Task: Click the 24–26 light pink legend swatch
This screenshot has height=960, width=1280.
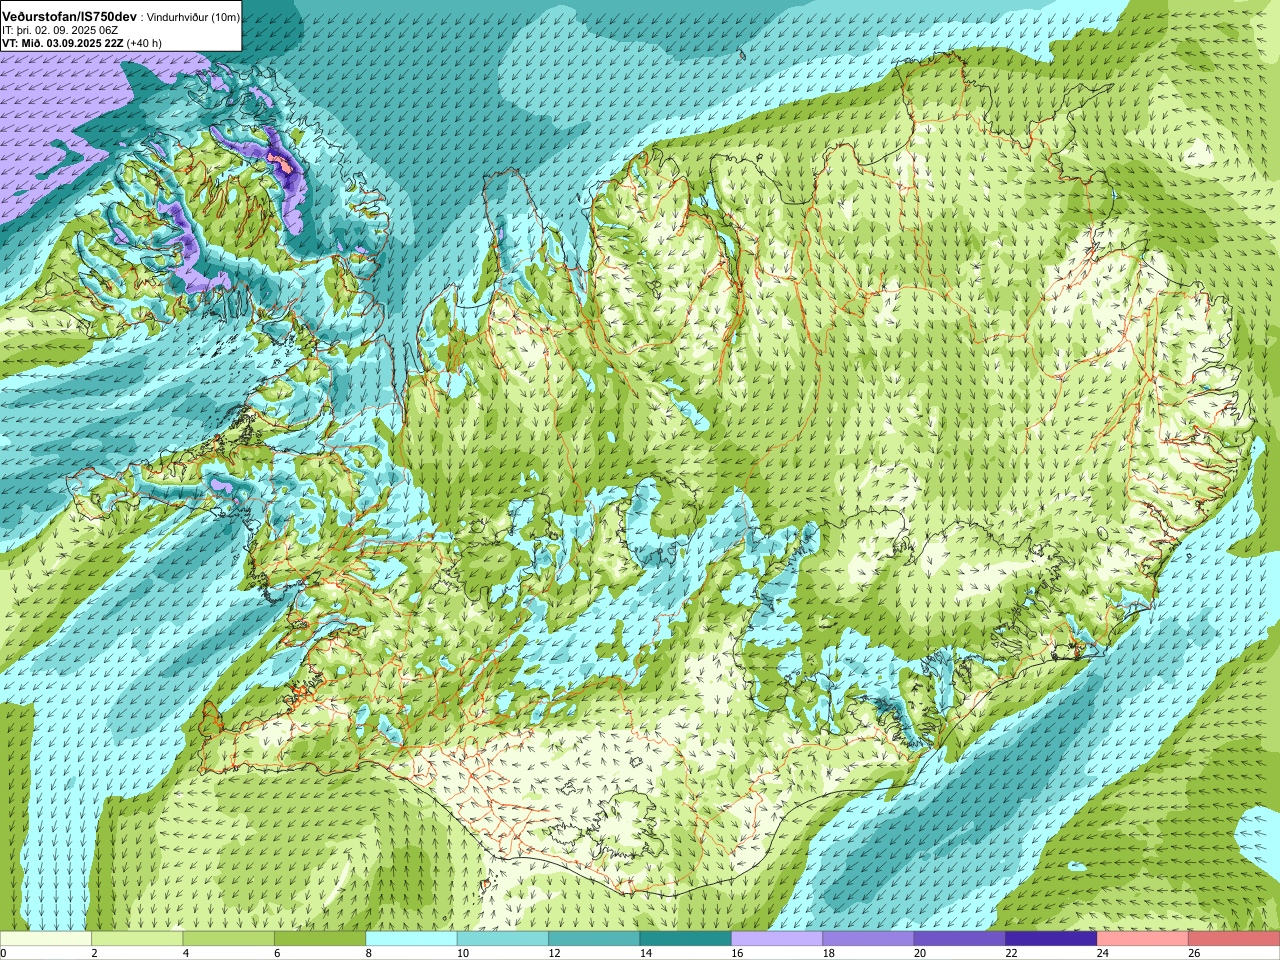Action: (x=1143, y=939)
